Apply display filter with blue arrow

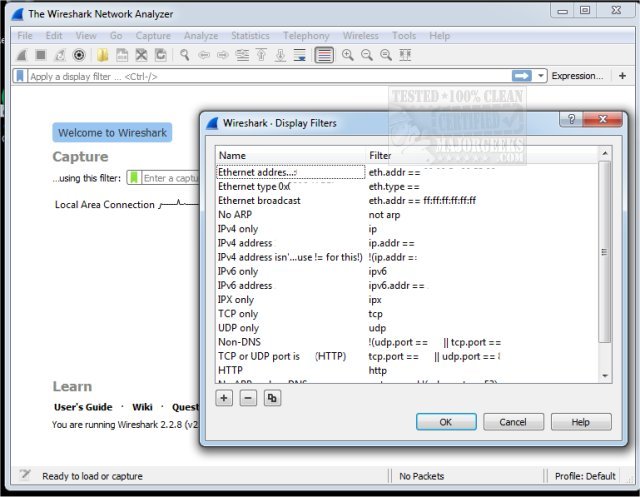click(522, 75)
